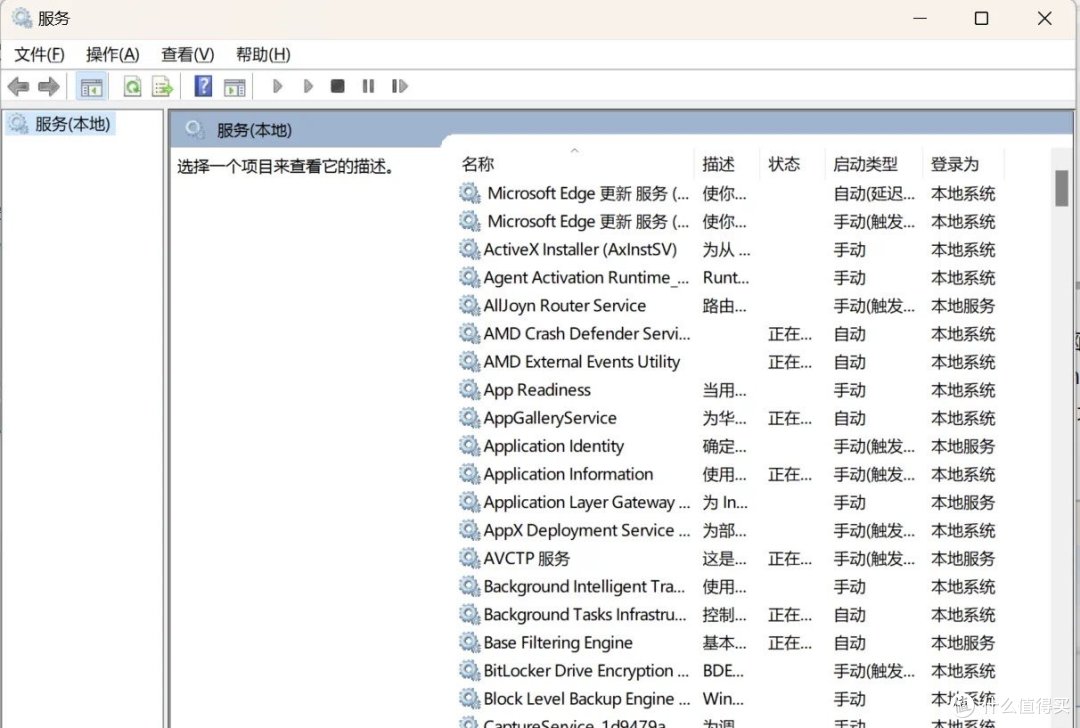Viewport: 1080px width, 728px height.
Task: Click the vertical scrollbar thumb
Action: tap(1061, 188)
